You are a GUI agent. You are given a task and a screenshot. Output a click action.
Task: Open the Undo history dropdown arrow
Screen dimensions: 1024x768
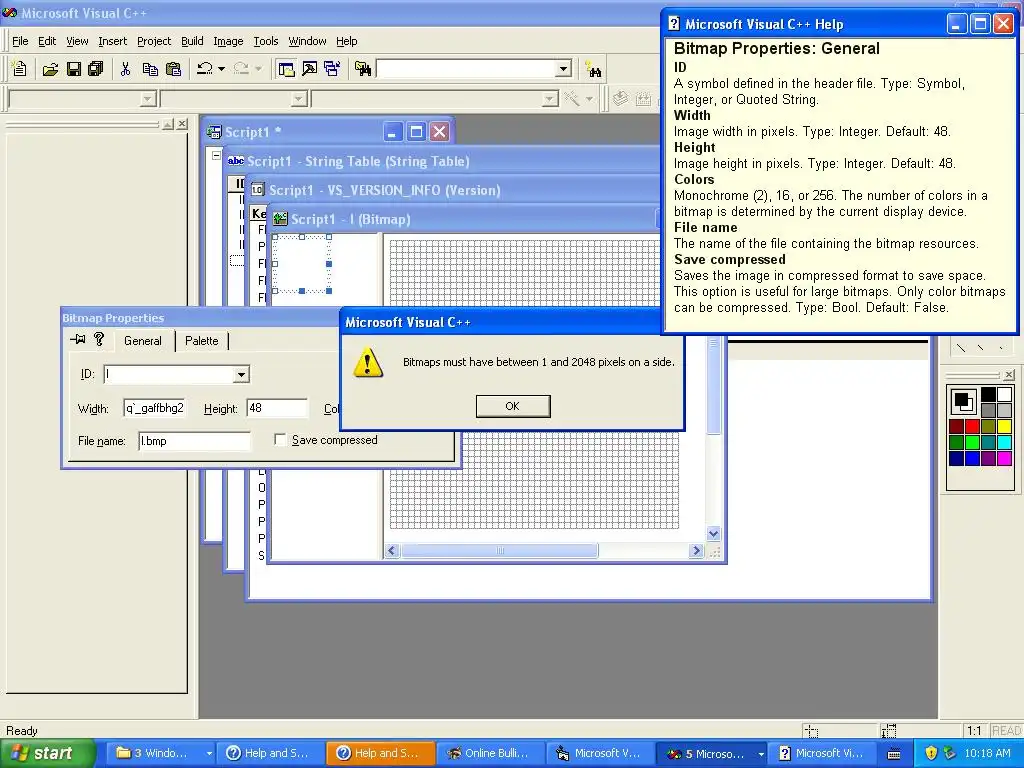[221, 69]
